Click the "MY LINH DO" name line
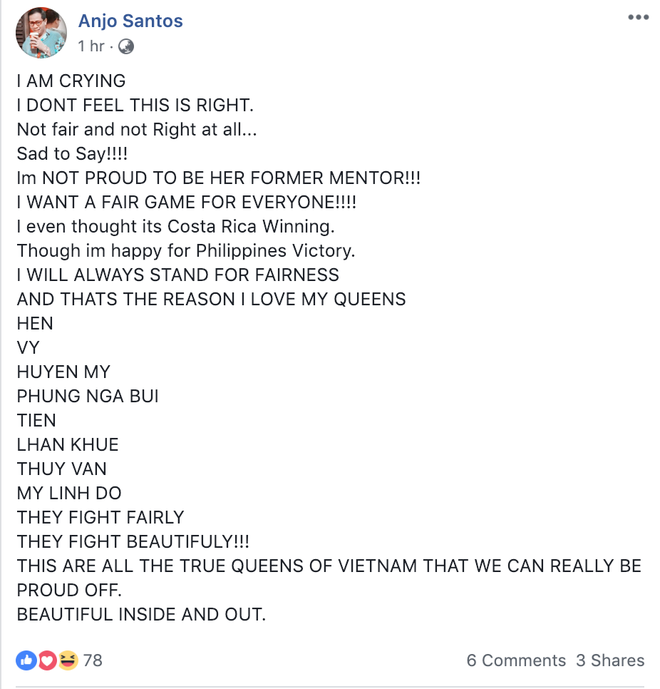Screen dimensions: 660x689 (70, 493)
